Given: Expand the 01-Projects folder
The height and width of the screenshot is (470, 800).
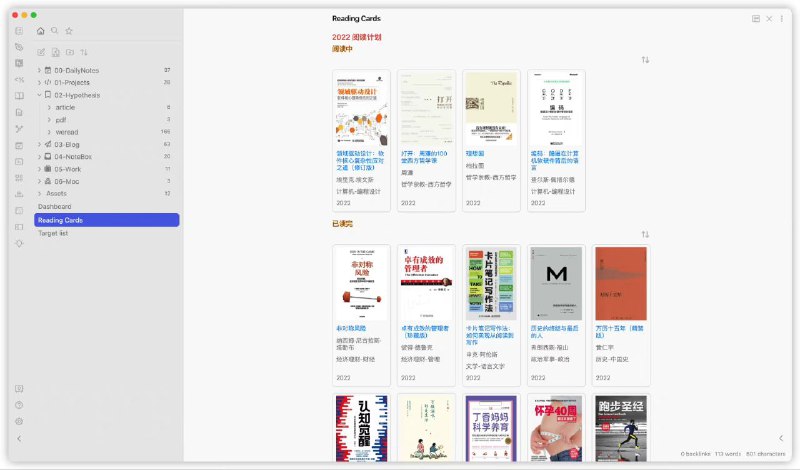Looking at the screenshot, I should 39,82.
